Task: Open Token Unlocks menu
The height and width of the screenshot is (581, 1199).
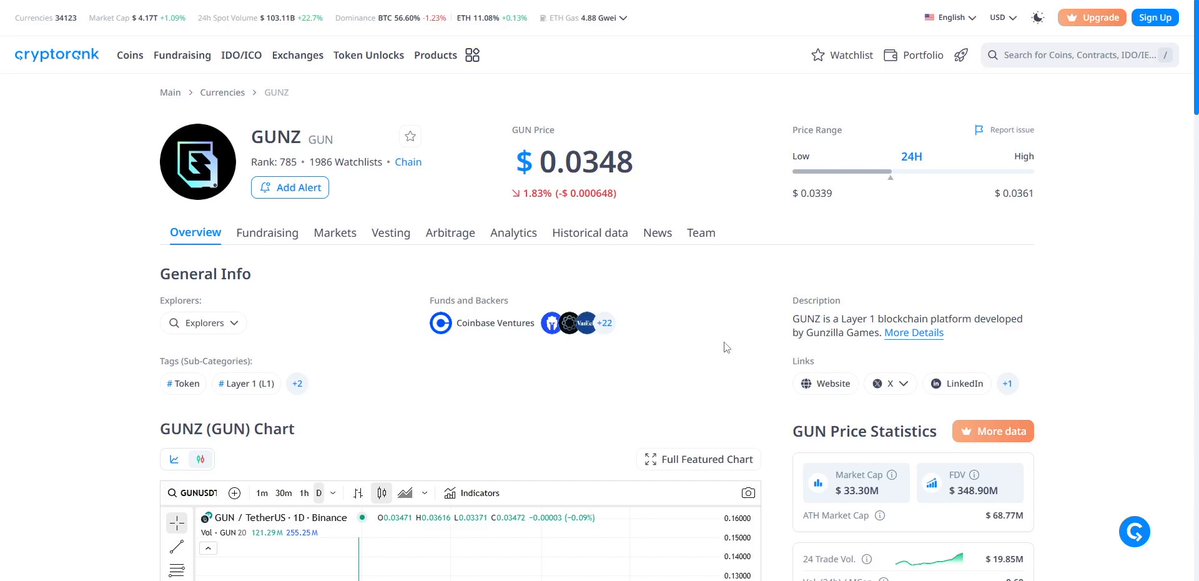Action: 369,55
